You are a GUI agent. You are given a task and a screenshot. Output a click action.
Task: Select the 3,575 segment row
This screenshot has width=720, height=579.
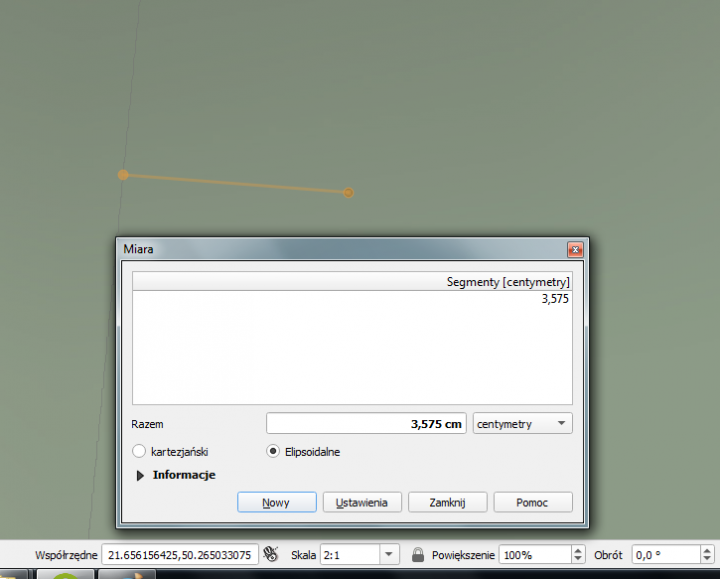352,298
